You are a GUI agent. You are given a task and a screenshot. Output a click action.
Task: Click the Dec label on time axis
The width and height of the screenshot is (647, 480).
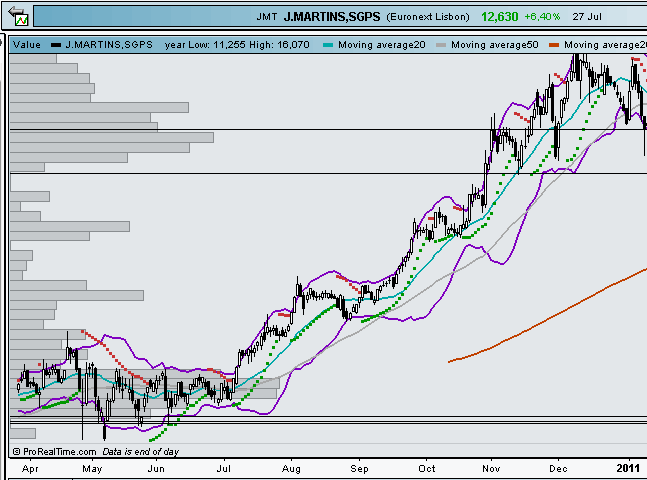coord(558,468)
